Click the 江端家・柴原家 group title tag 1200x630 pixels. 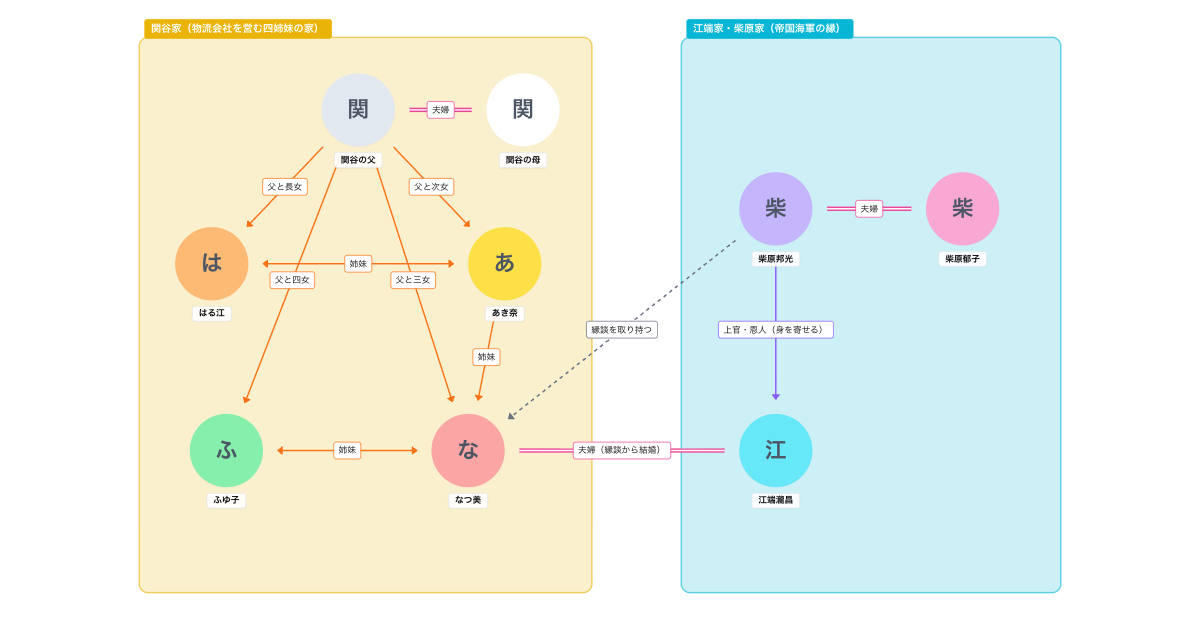tap(770, 29)
